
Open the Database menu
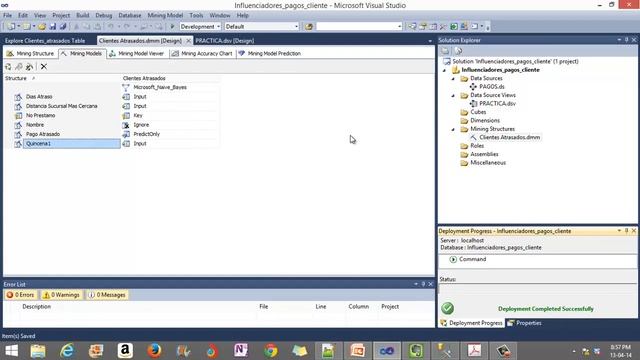click(x=130, y=16)
